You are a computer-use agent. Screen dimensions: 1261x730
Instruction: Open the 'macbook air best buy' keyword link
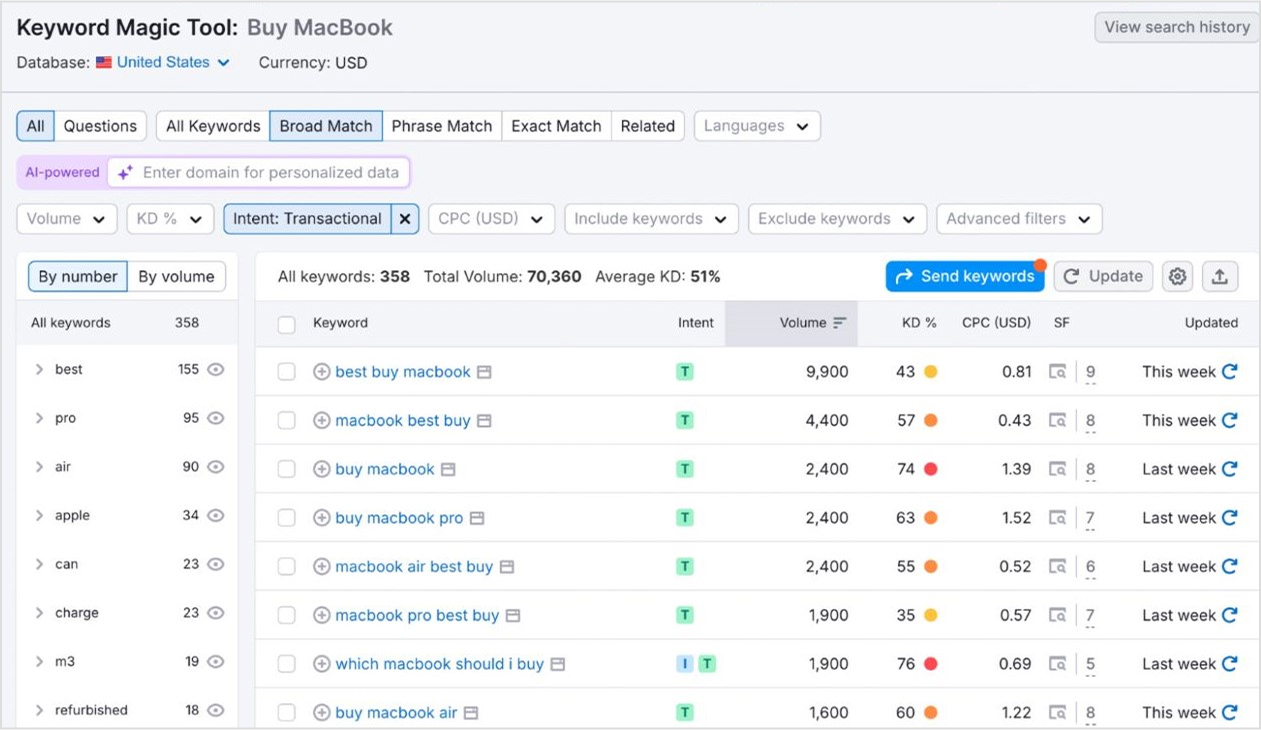[x=414, y=567]
